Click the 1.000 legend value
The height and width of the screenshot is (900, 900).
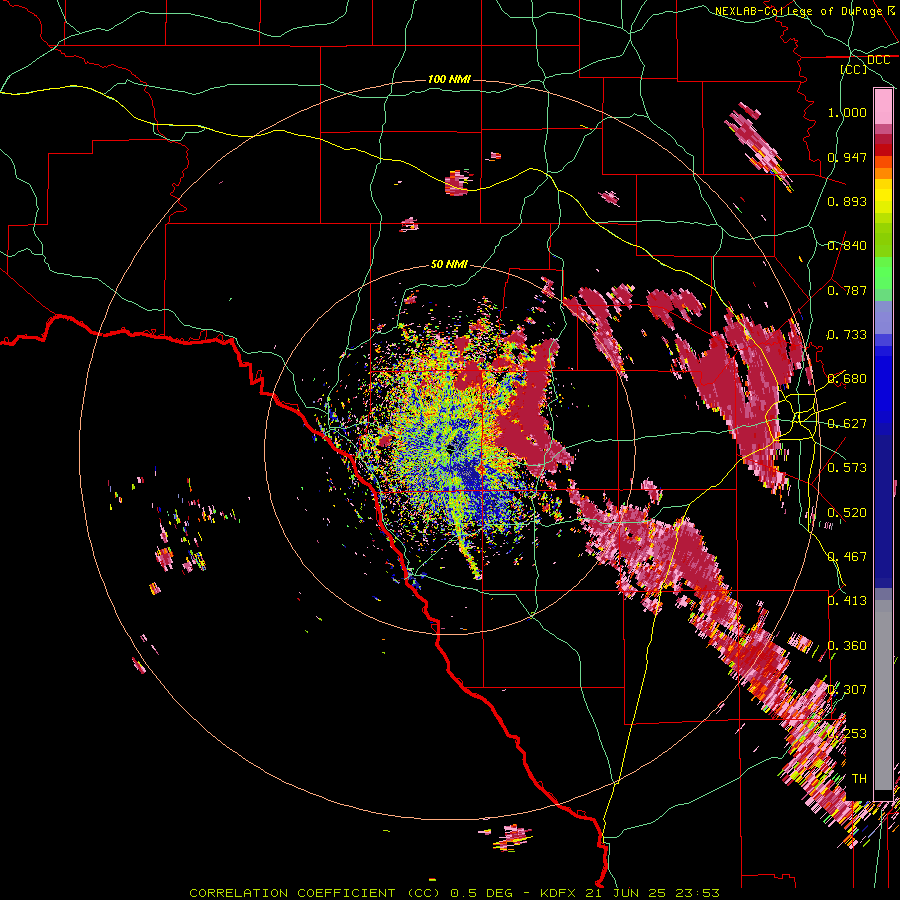[x=847, y=112]
